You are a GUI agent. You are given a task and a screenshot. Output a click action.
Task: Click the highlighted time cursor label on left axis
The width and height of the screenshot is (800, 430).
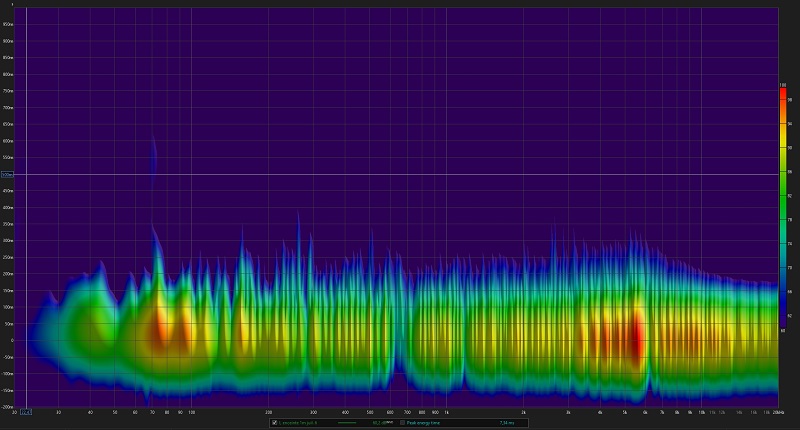click(x=7, y=174)
